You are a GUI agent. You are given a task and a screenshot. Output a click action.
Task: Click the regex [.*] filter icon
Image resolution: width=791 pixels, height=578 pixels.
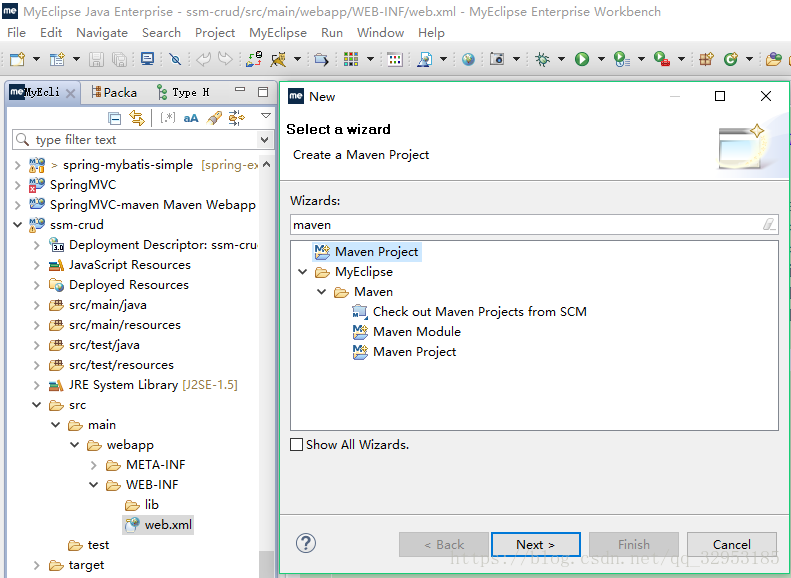coord(167,119)
